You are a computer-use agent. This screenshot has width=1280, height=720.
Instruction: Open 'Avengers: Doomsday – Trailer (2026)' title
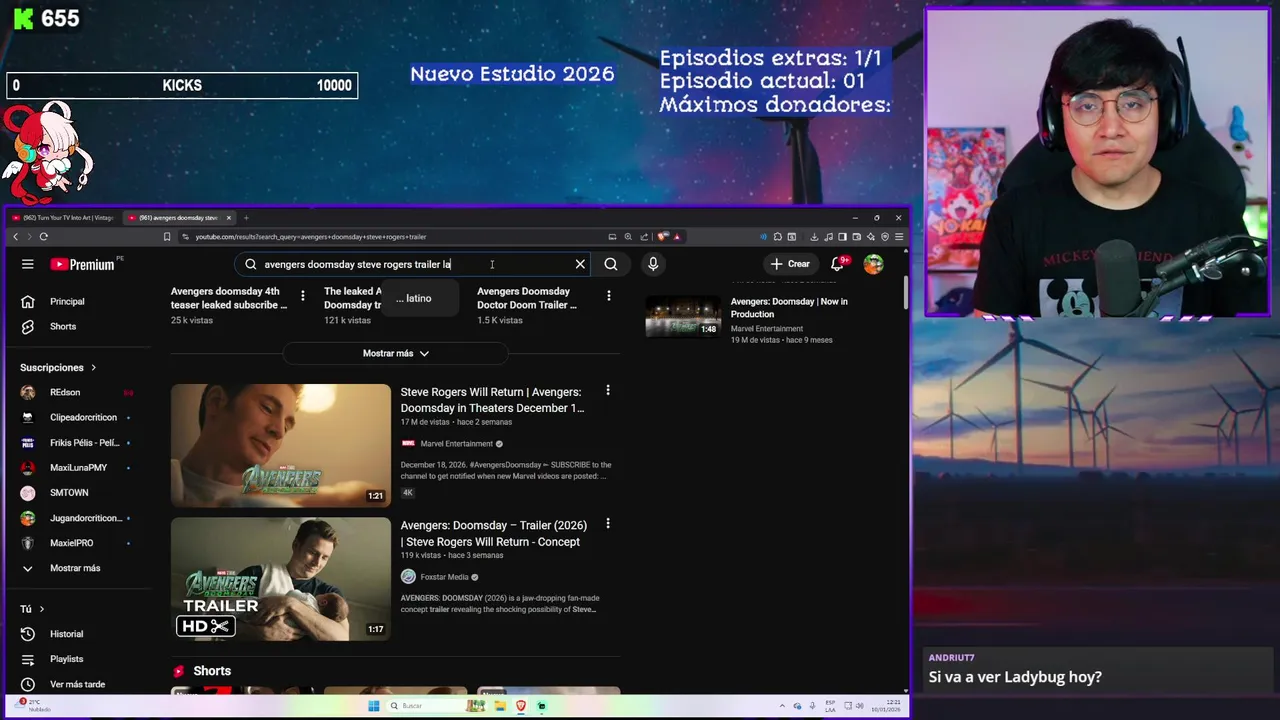493,533
